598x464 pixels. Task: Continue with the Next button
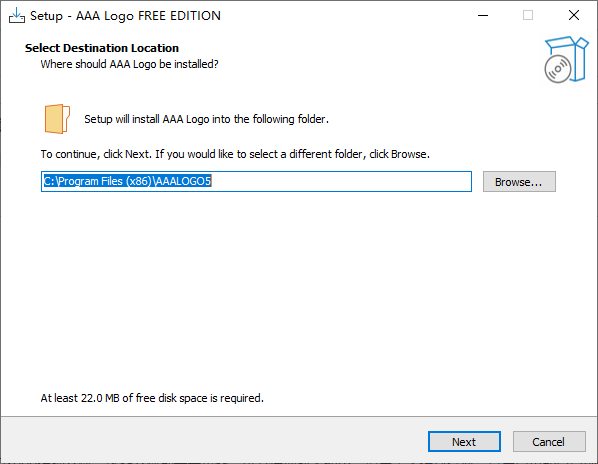point(464,442)
